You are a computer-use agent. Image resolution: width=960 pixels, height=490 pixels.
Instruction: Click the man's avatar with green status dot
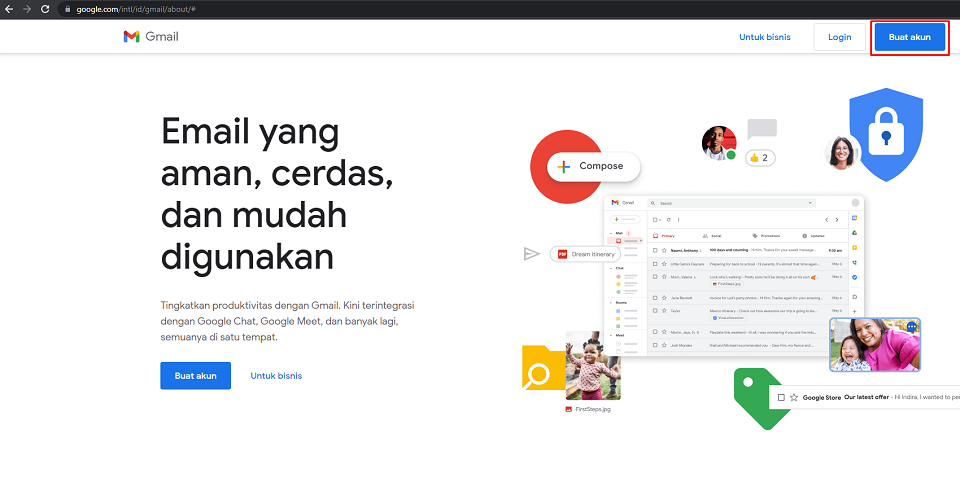(719, 143)
